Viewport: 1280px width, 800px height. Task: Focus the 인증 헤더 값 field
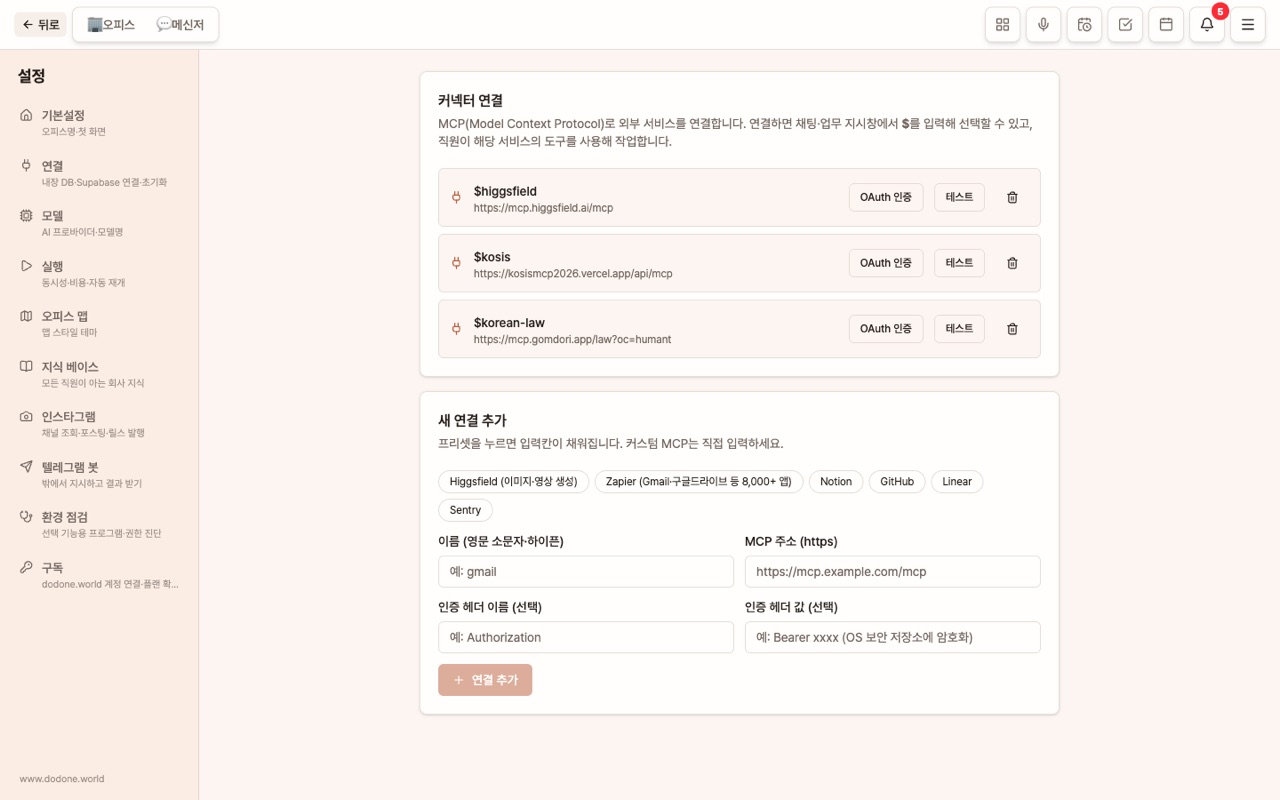(x=893, y=637)
